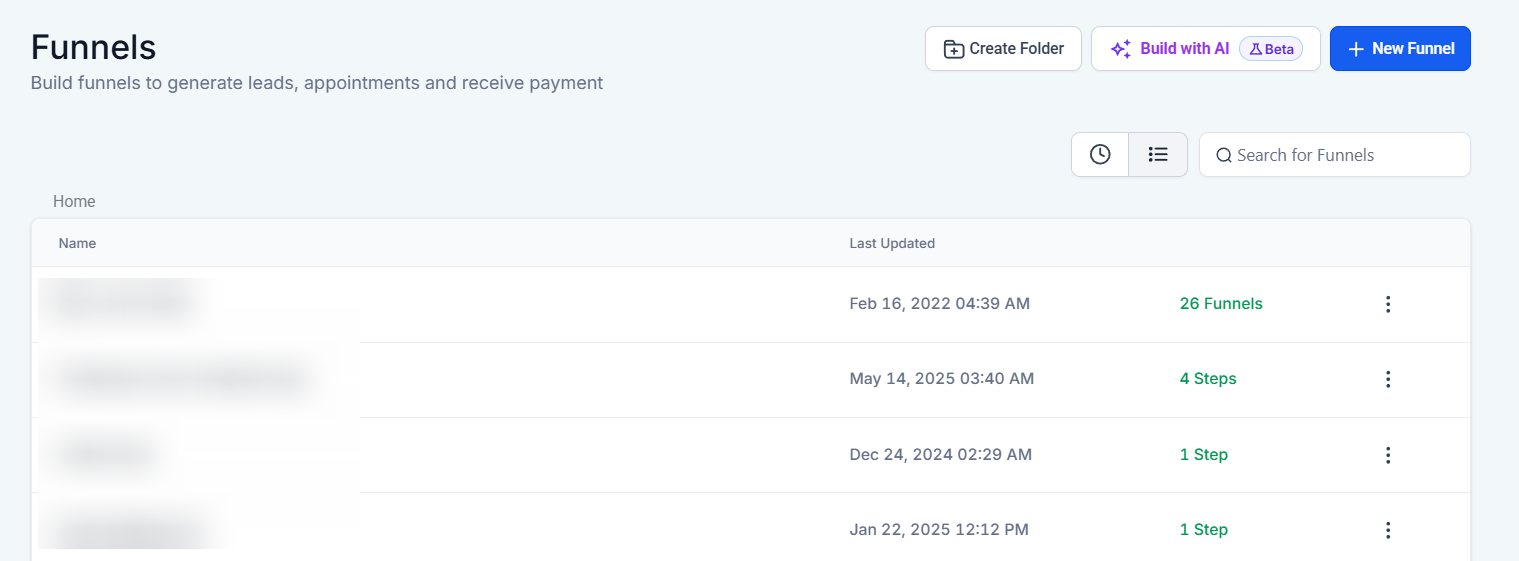Click the 4 Steps label
This screenshot has height=561, width=1519.
[x=1208, y=379]
